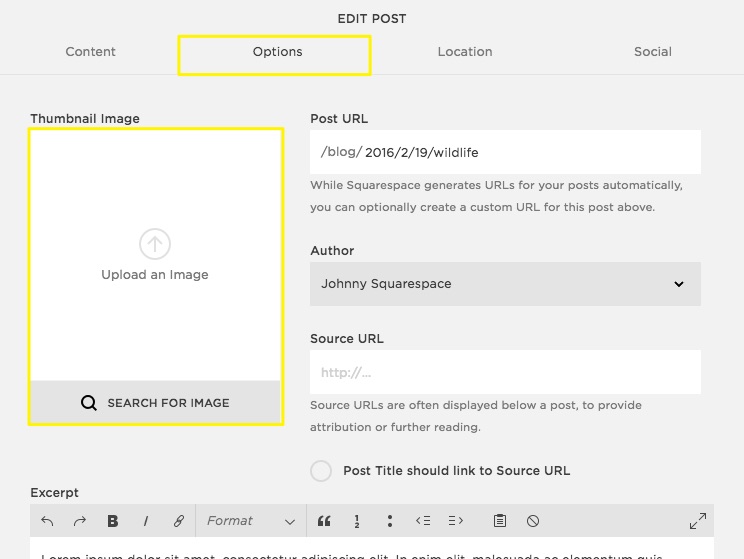Open the Author dropdown showing Johnny Squarespace

pyautogui.click(x=505, y=284)
